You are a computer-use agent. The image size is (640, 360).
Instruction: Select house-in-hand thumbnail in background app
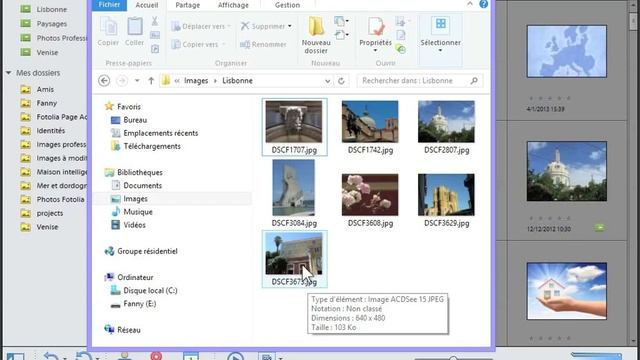tap(567, 291)
